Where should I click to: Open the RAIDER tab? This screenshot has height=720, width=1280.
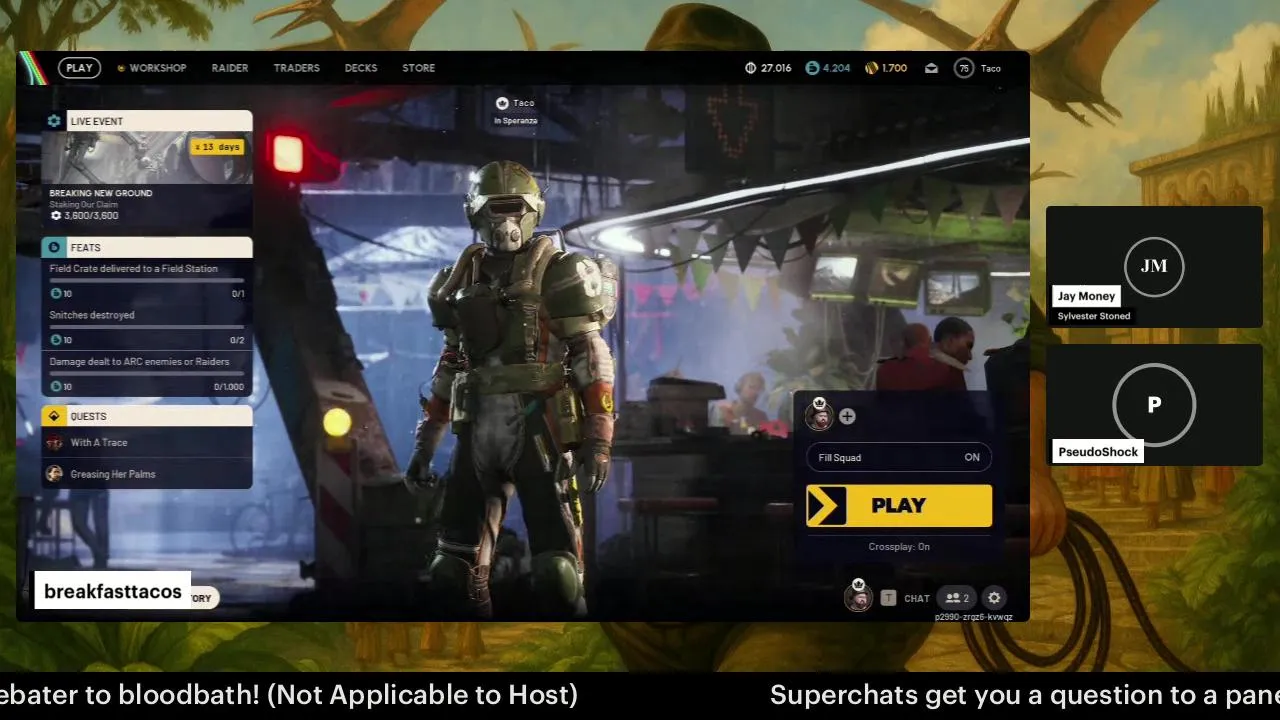pos(230,68)
